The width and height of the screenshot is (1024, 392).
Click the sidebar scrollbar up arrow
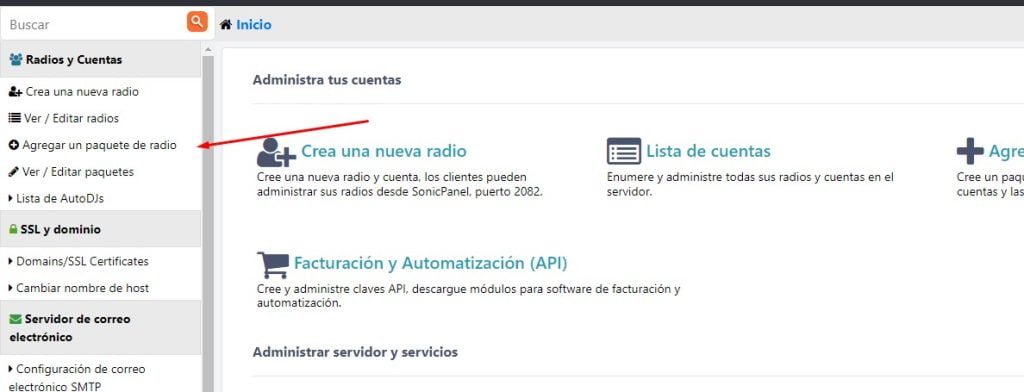click(208, 49)
